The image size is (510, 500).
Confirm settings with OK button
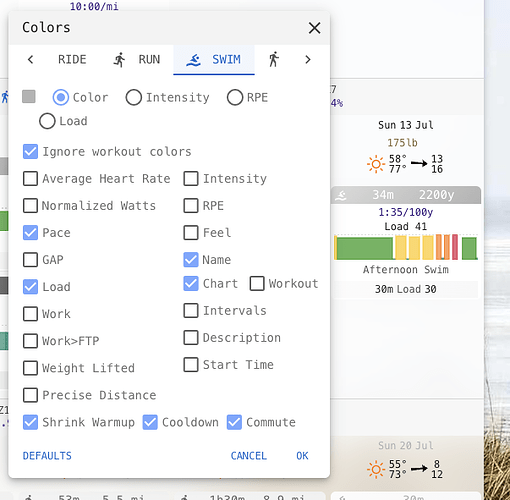click(x=302, y=456)
